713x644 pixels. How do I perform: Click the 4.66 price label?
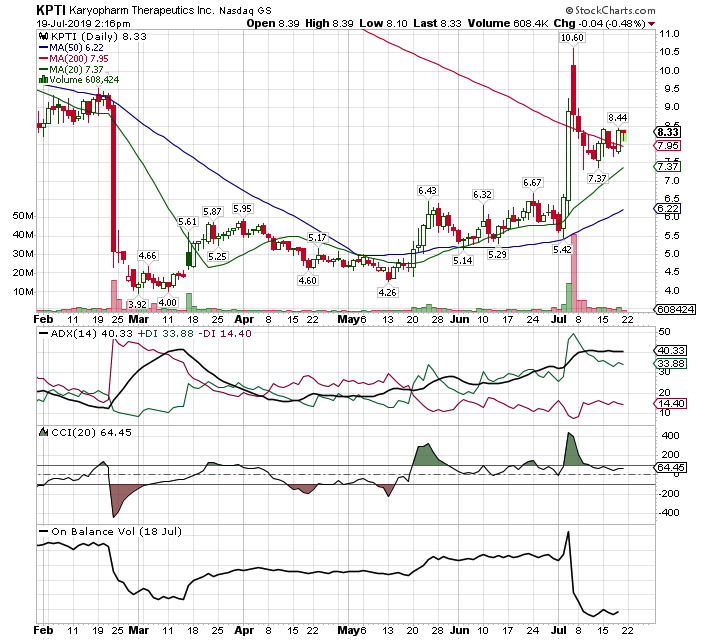coord(147,256)
